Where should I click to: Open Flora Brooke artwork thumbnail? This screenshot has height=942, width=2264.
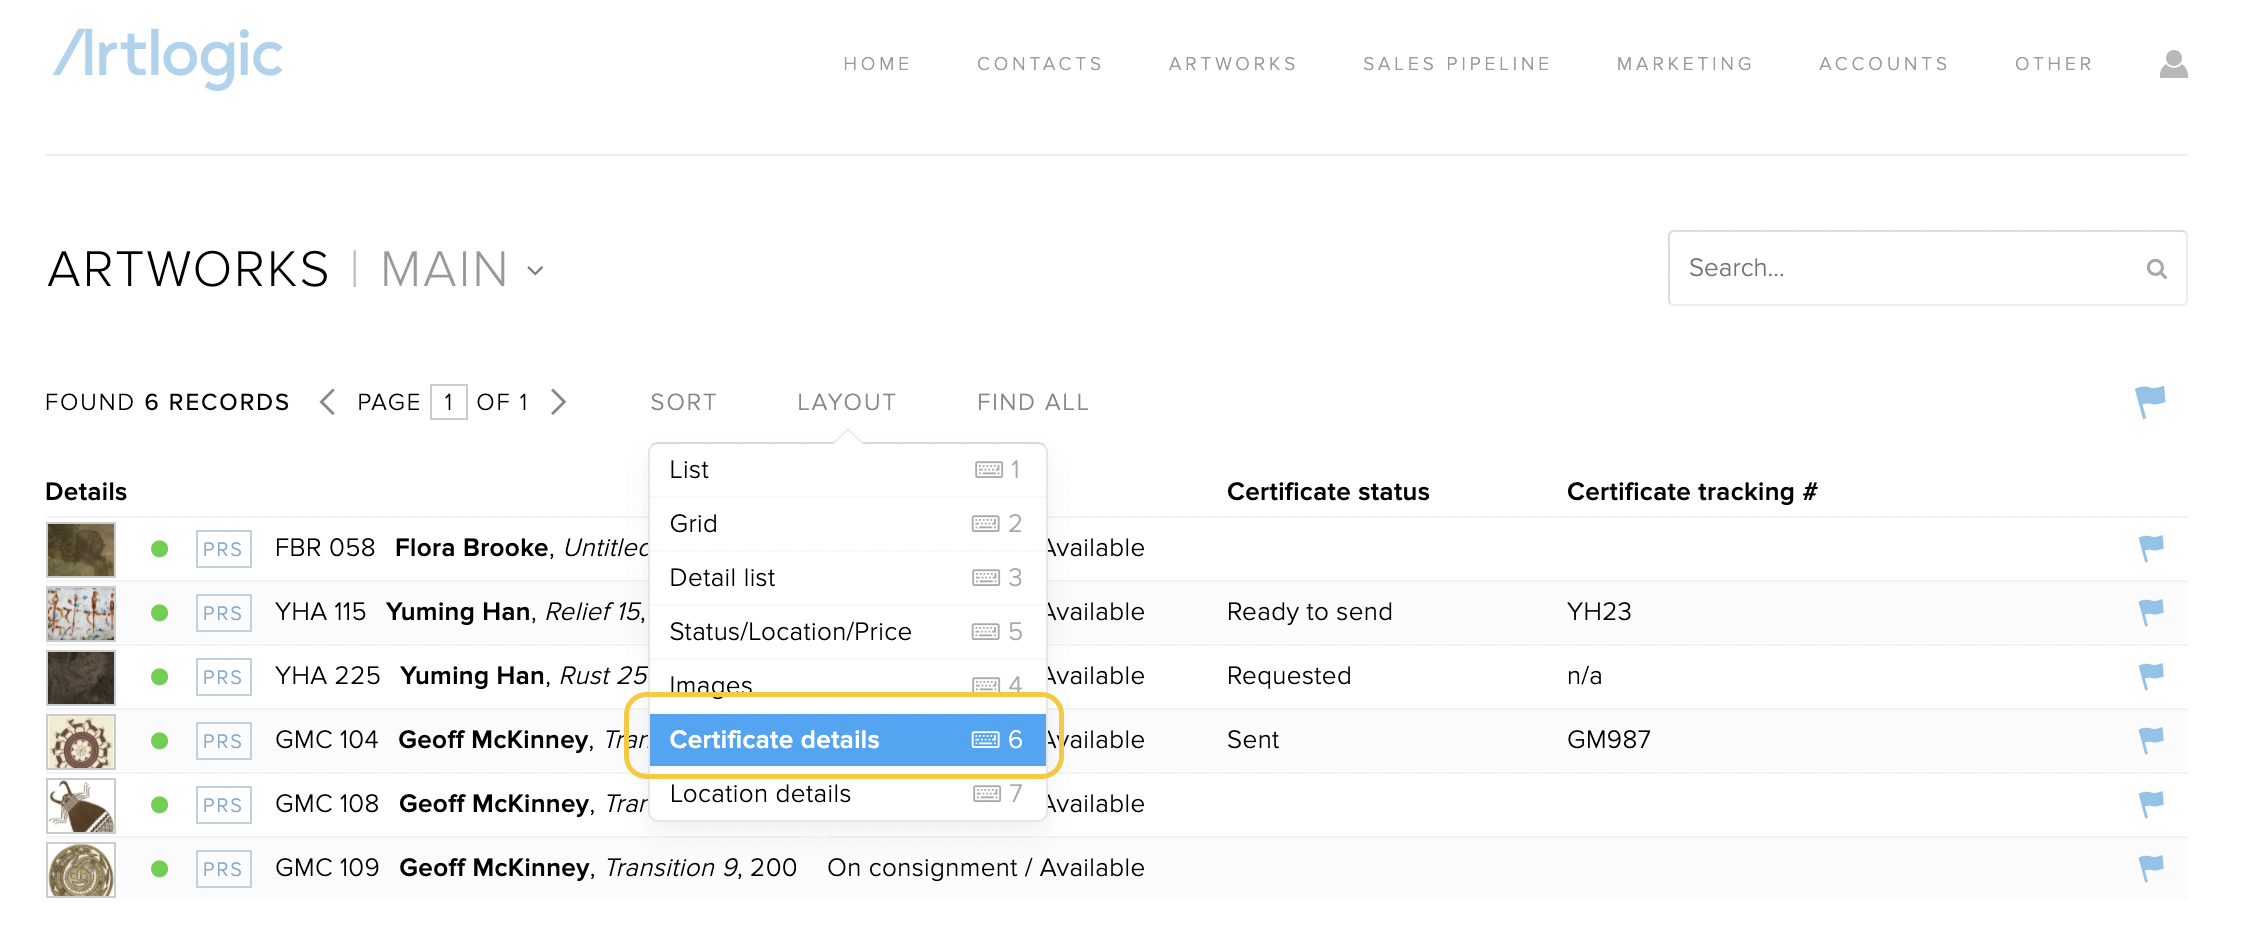tap(81, 549)
